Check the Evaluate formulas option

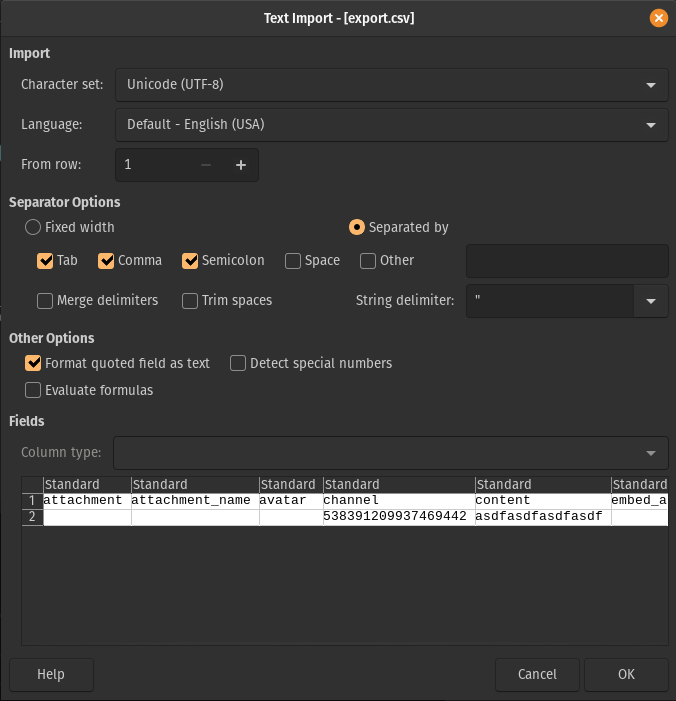click(33, 391)
